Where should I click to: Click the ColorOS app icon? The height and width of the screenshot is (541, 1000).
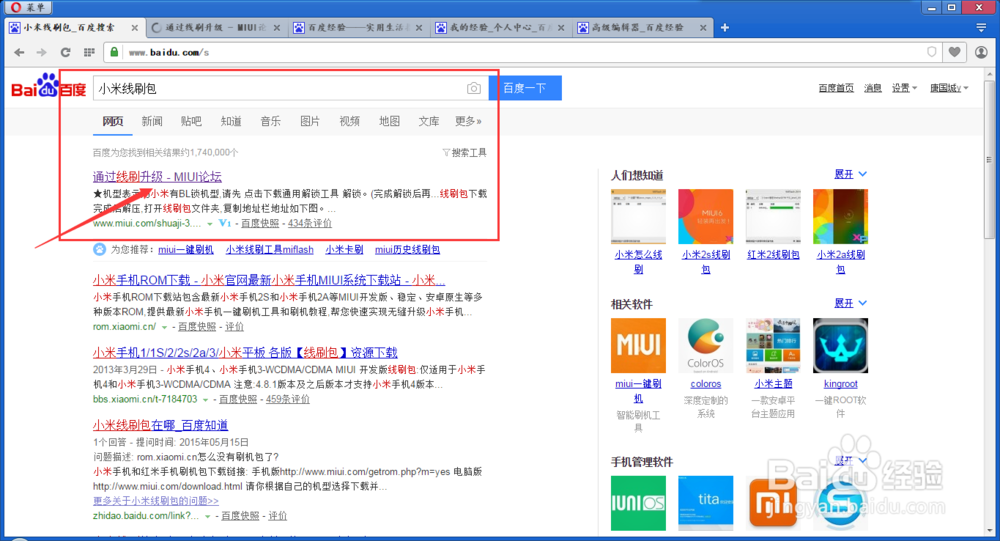pyautogui.click(x=705, y=345)
